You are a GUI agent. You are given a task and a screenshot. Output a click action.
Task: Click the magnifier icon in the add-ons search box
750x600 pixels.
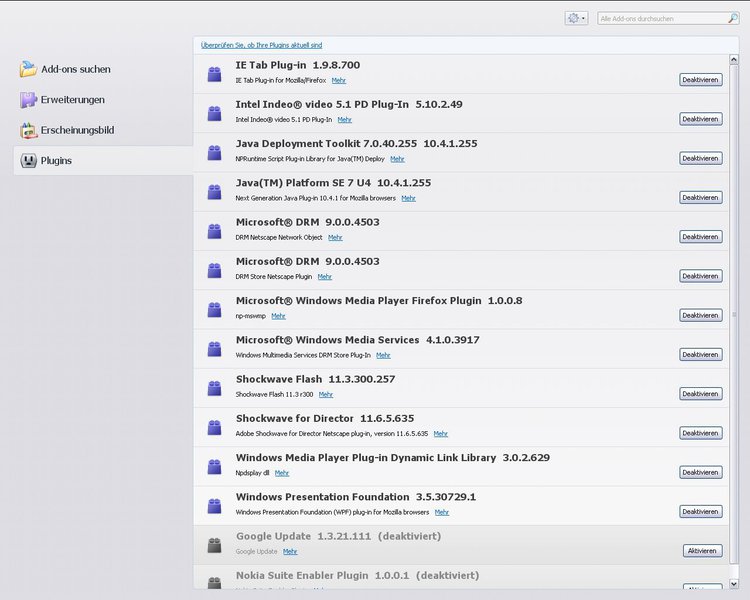(x=732, y=19)
